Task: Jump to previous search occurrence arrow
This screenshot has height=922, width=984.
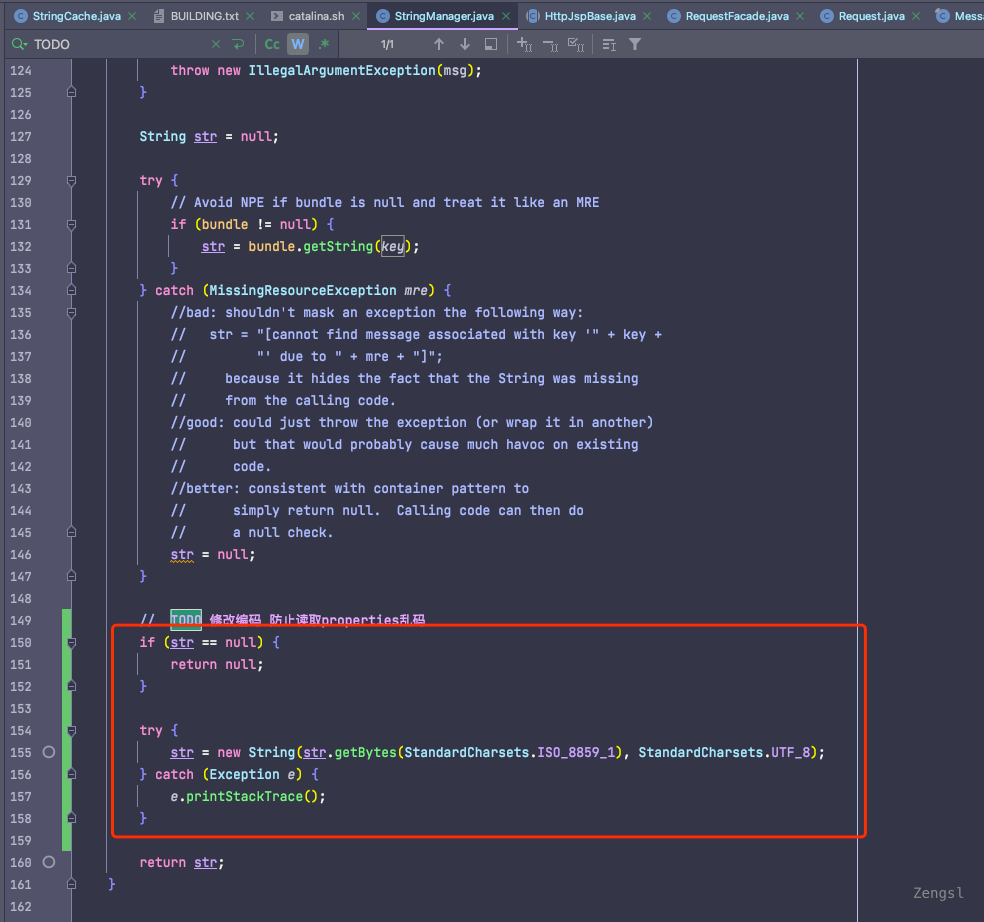Action: [438, 45]
